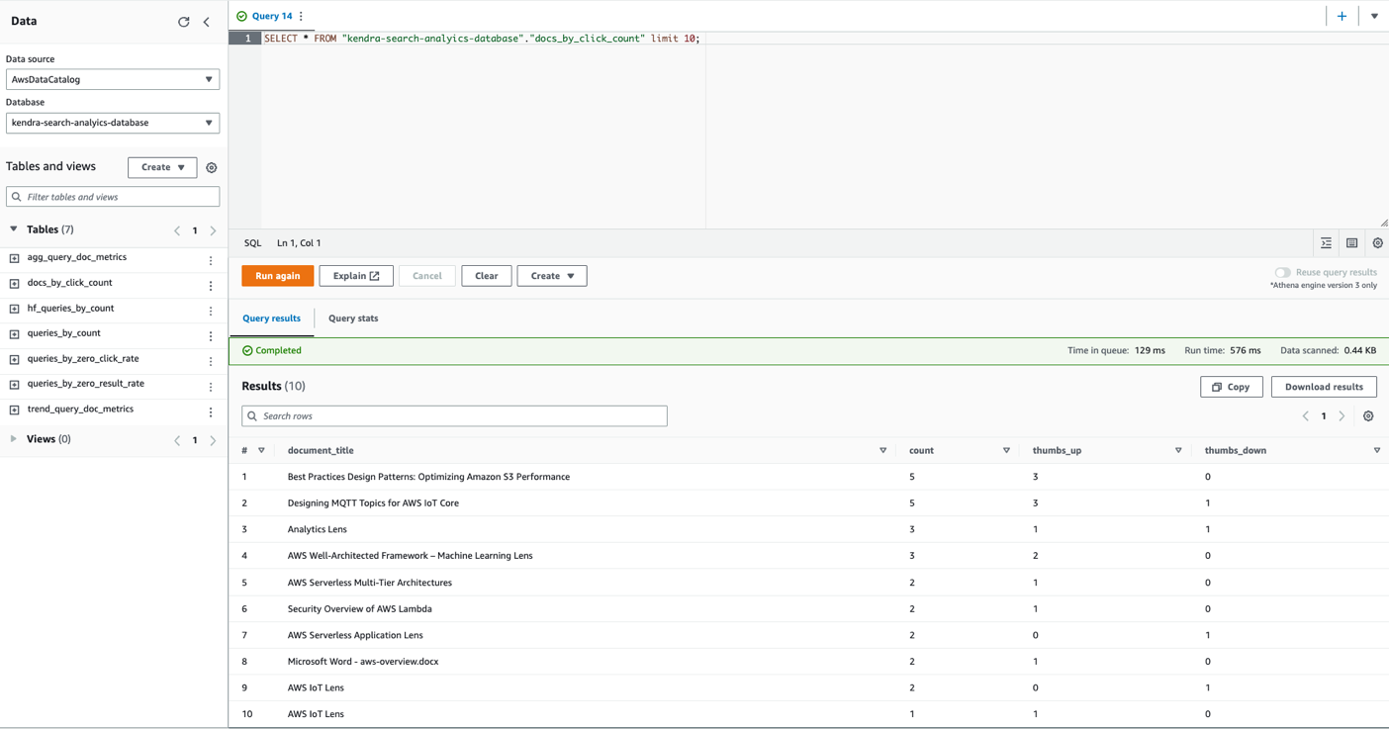Collapse the Tables section

tap(14, 230)
